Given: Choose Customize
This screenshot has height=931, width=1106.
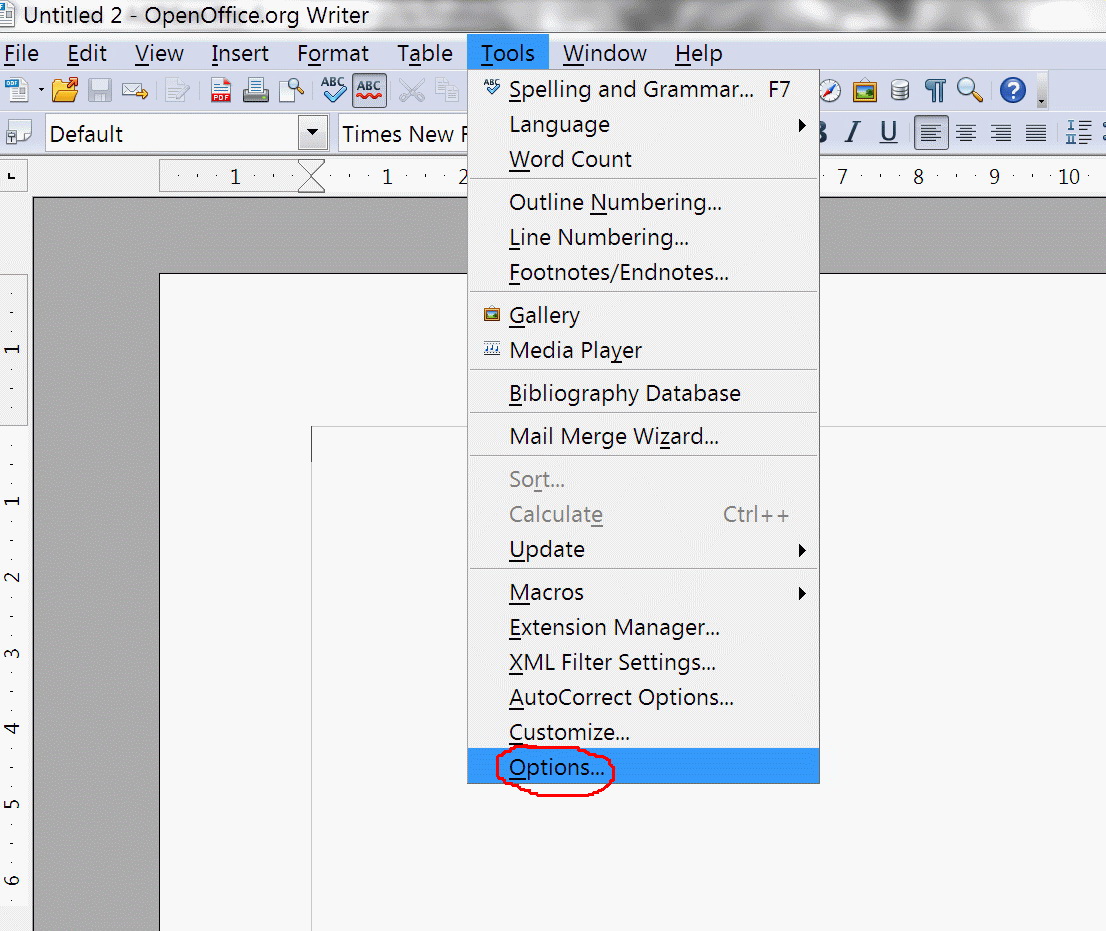Looking at the screenshot, I should [643, 732].
